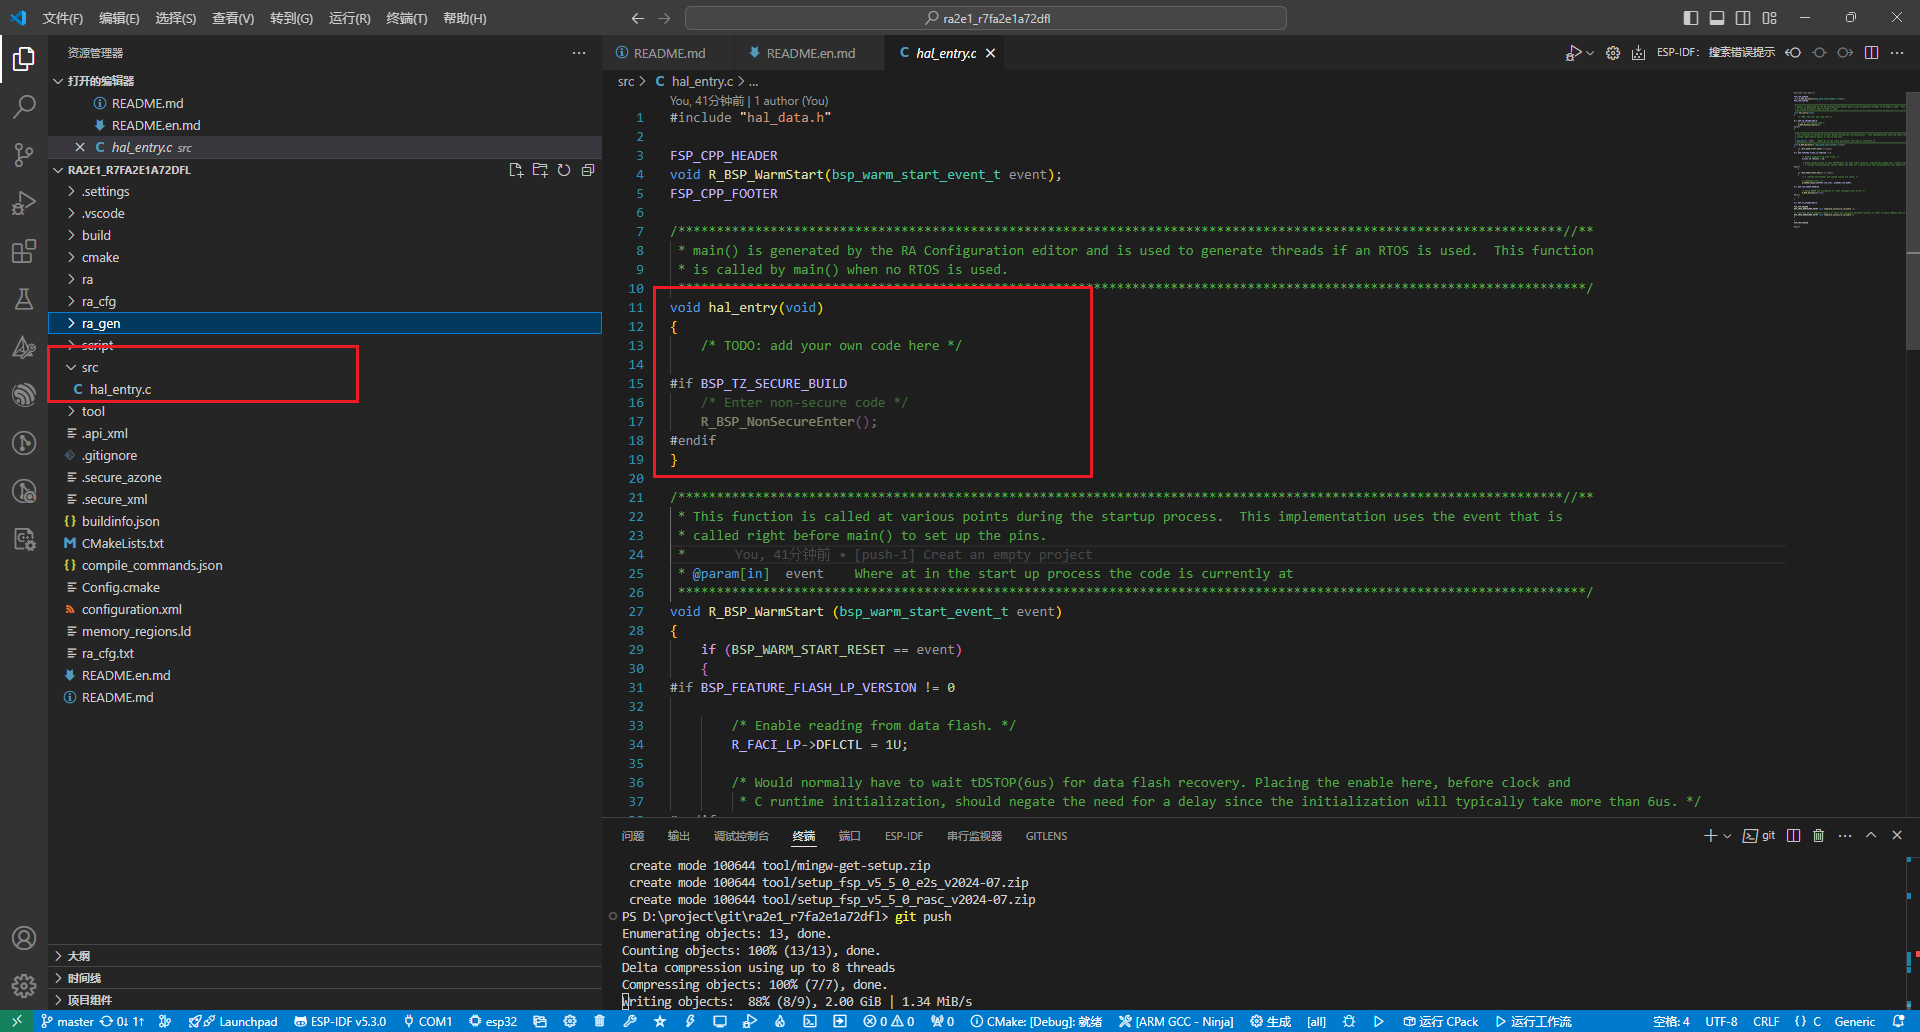Viewport: 1920px width, 1032px height.
Task: Click the lightning flash icon in status bar
Action: [690, 1021]
